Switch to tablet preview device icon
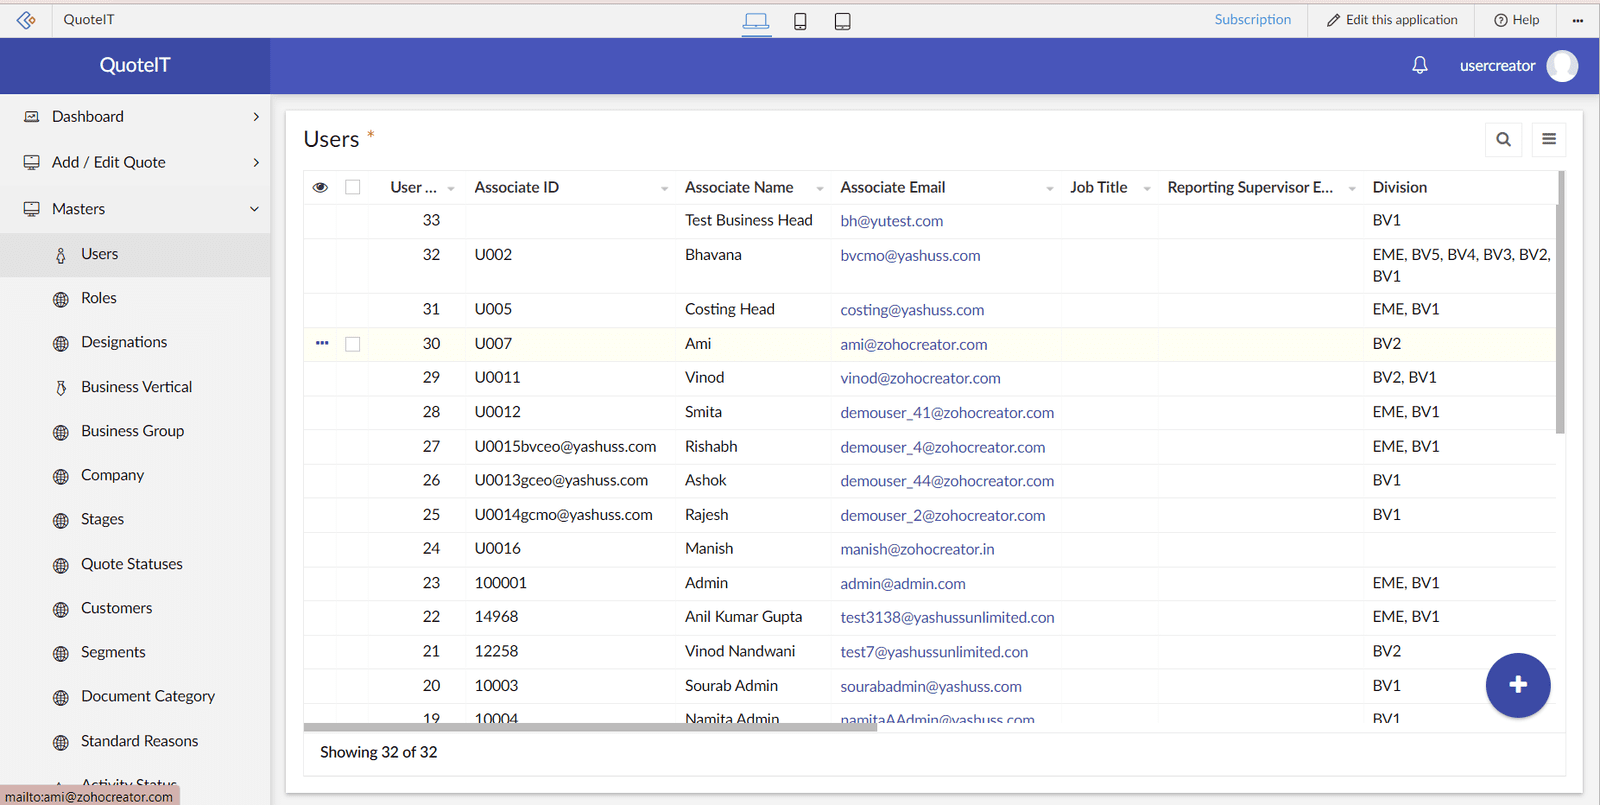Viewport: 1600px width, 805px height. coord(842,21)
